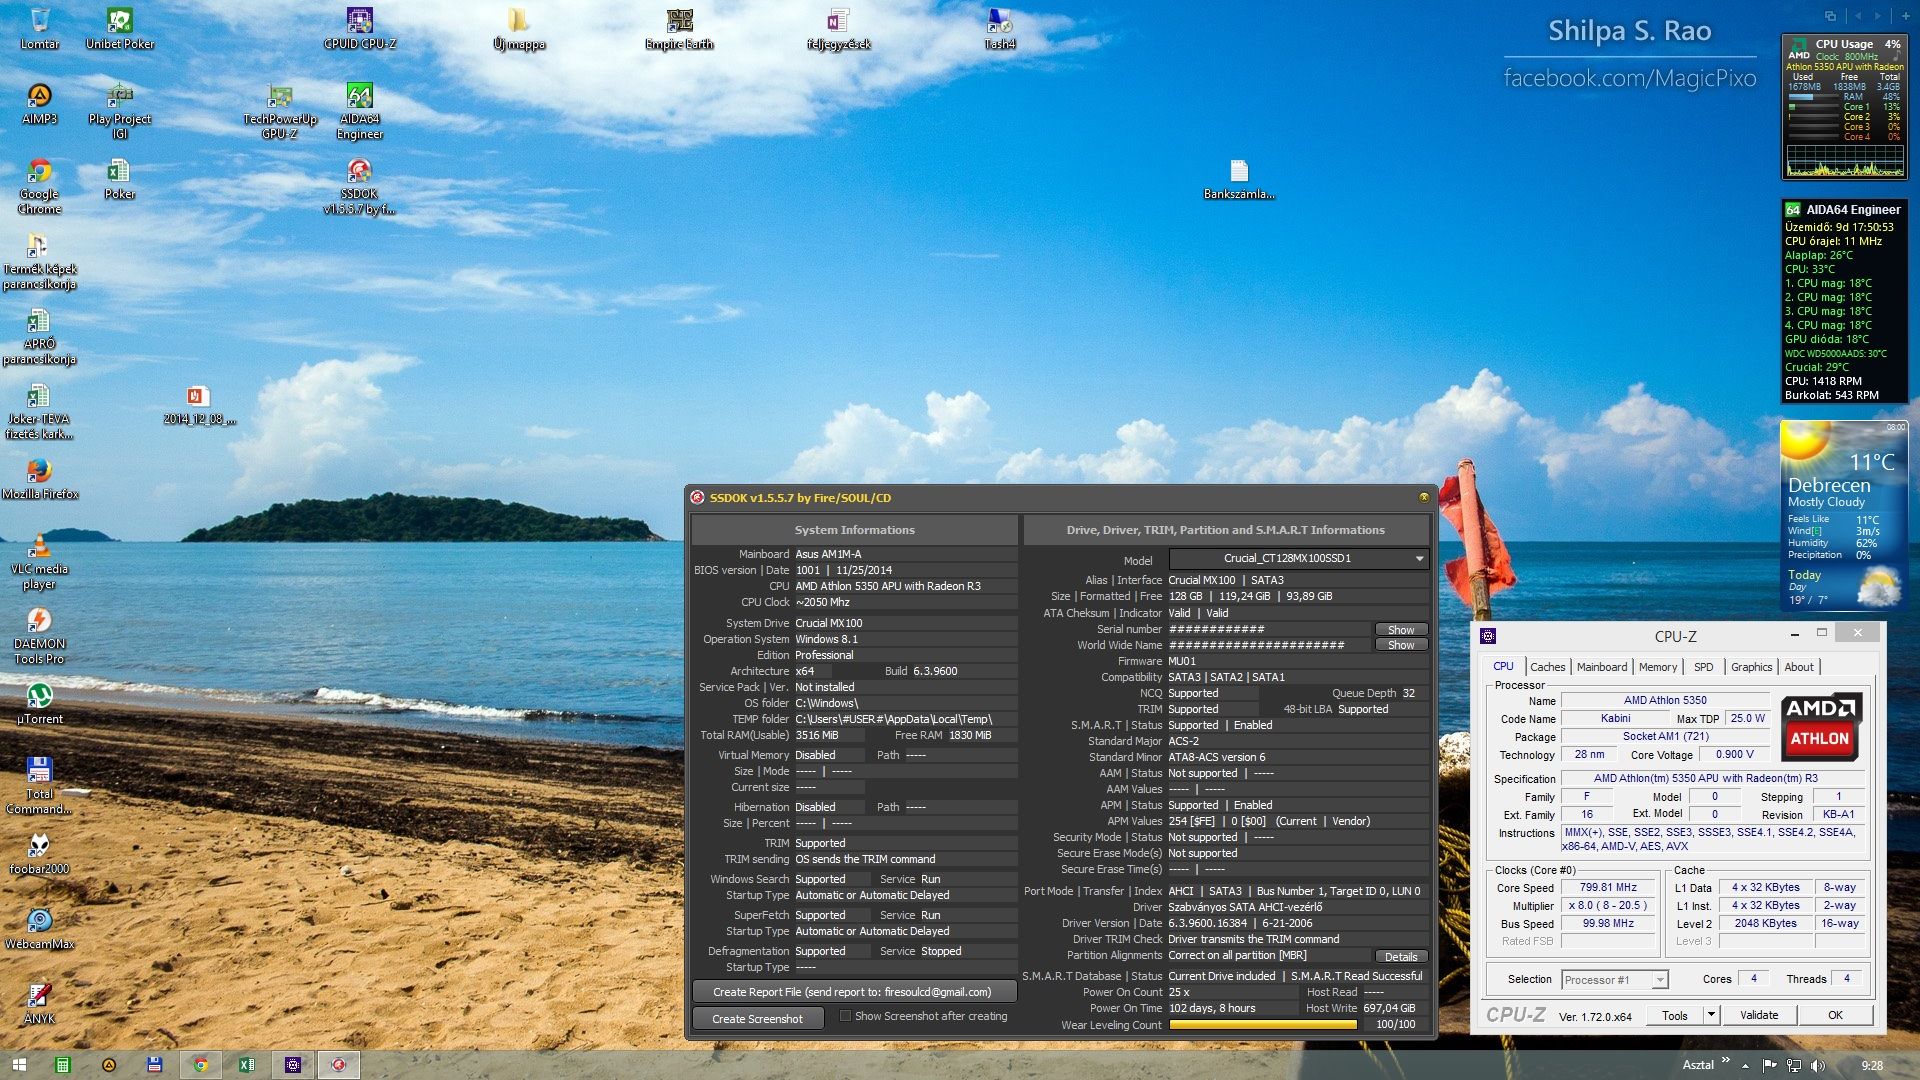Open Play Project IGI shortcut
This screenshot has width=1920, height=1080.
(x=120, y=110)
